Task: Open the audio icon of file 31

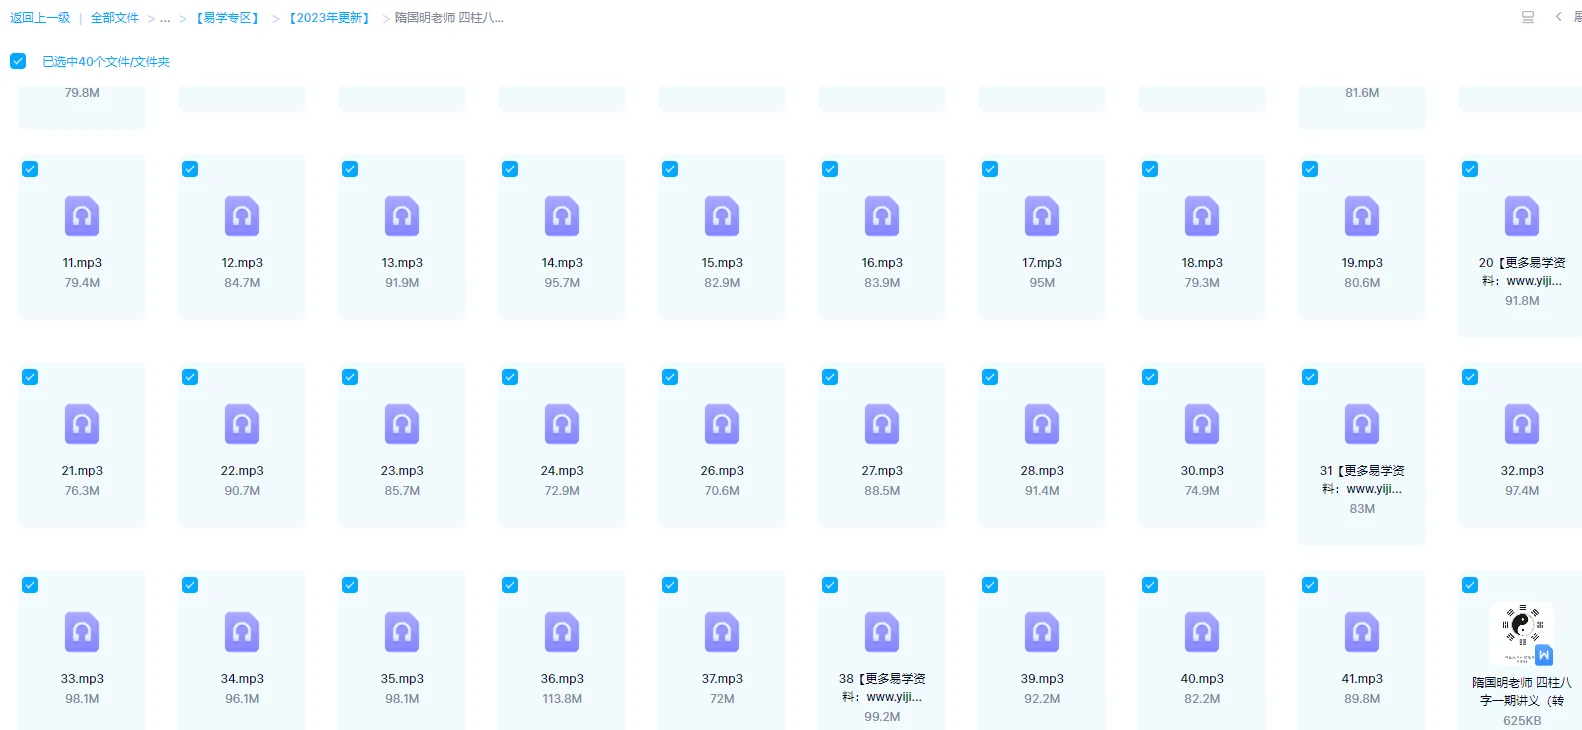Action: 1362,424
